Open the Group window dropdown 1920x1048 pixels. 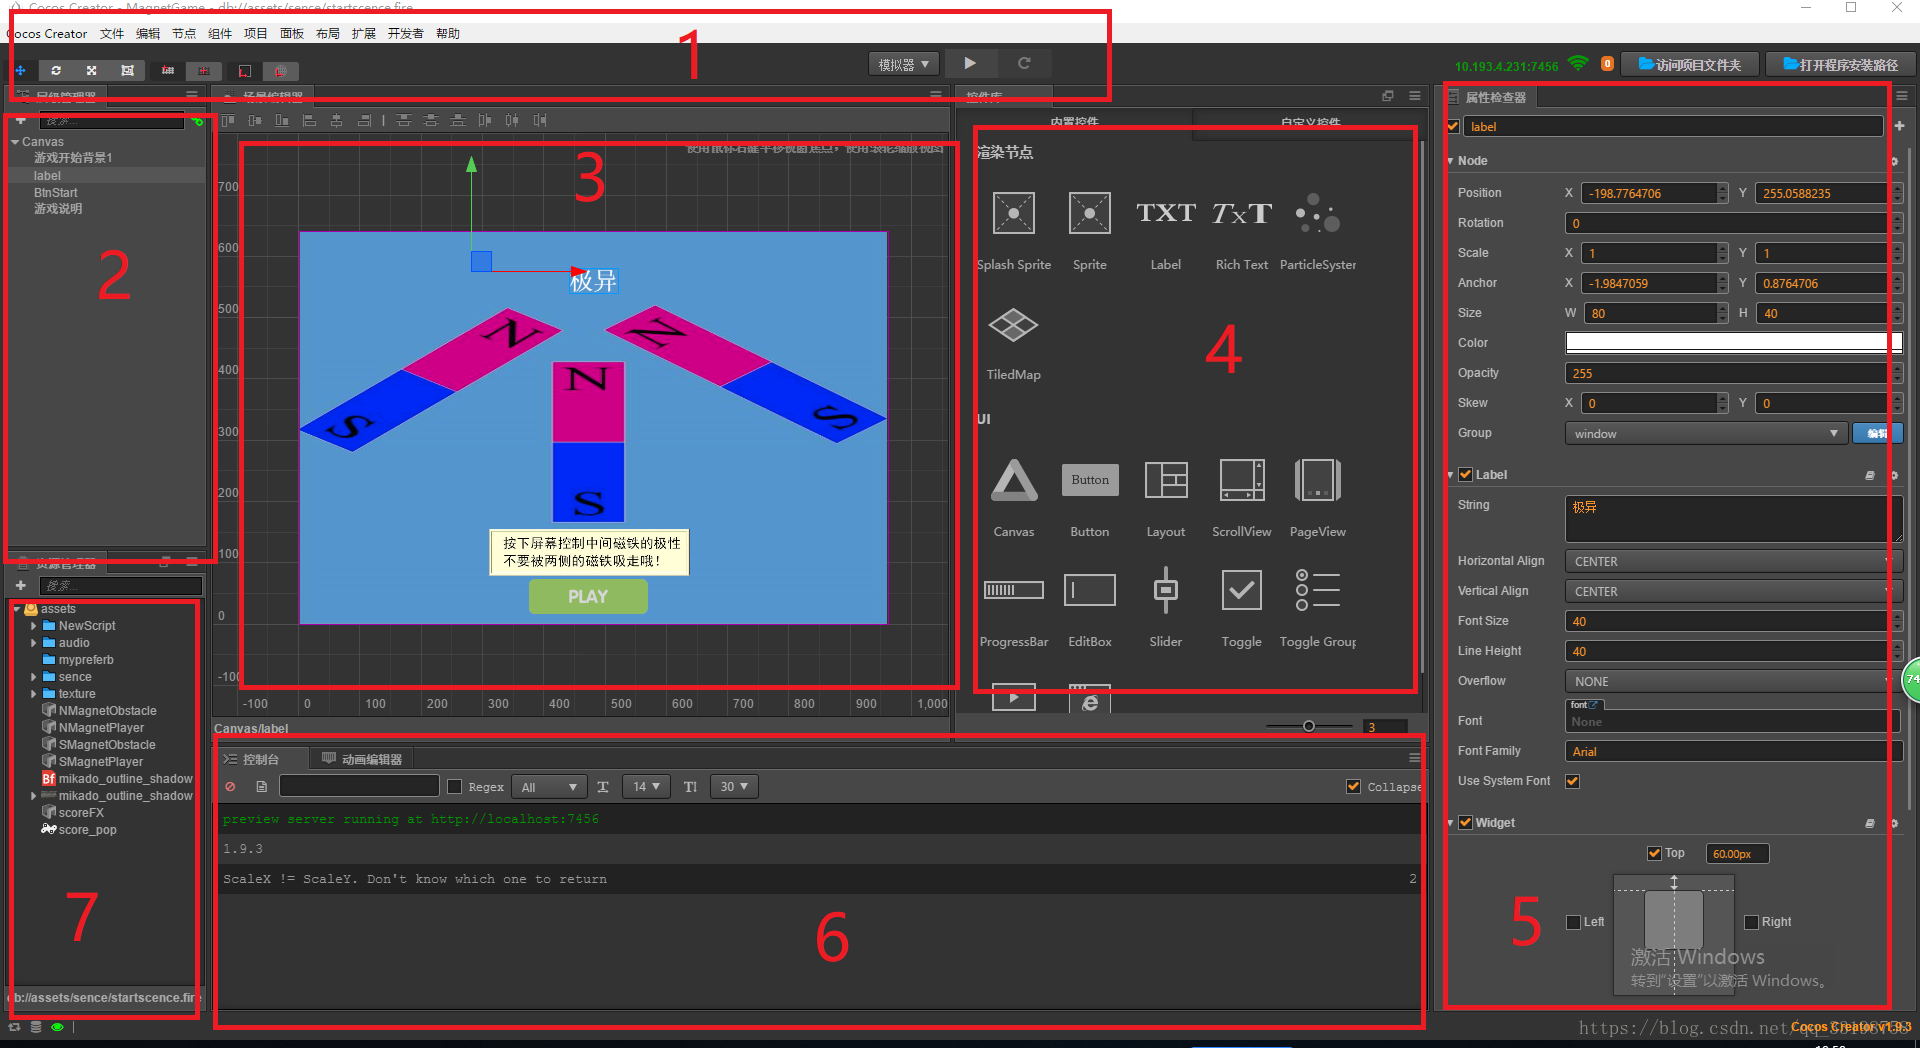1706,433
